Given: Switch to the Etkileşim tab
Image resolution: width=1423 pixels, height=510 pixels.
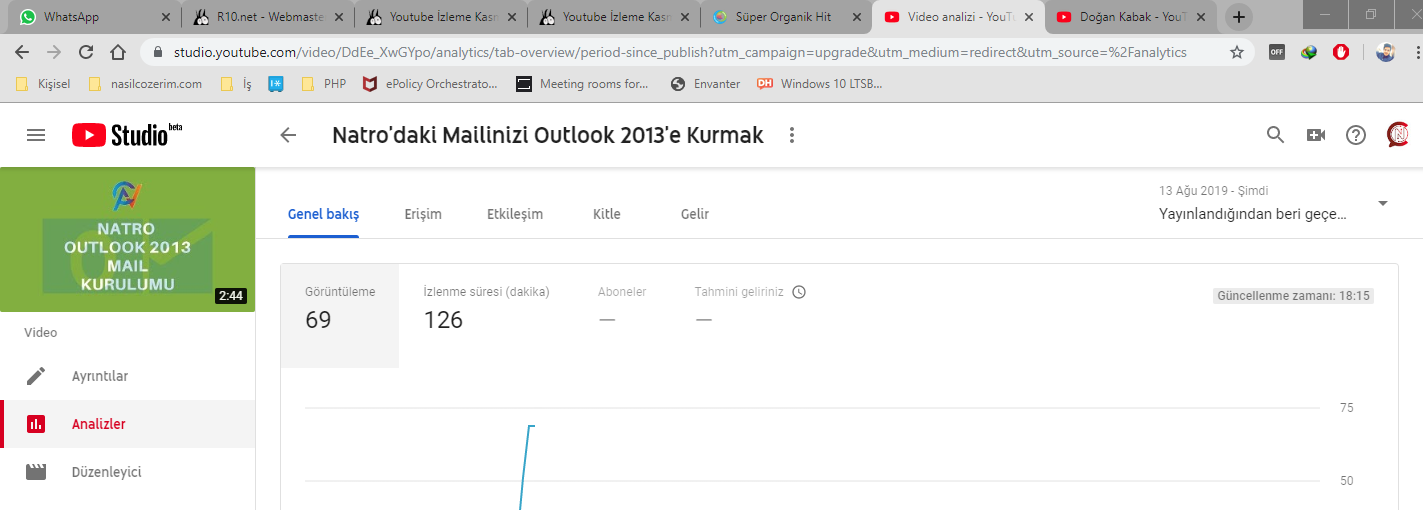Looking at the screenshot, I should (515, 214).
